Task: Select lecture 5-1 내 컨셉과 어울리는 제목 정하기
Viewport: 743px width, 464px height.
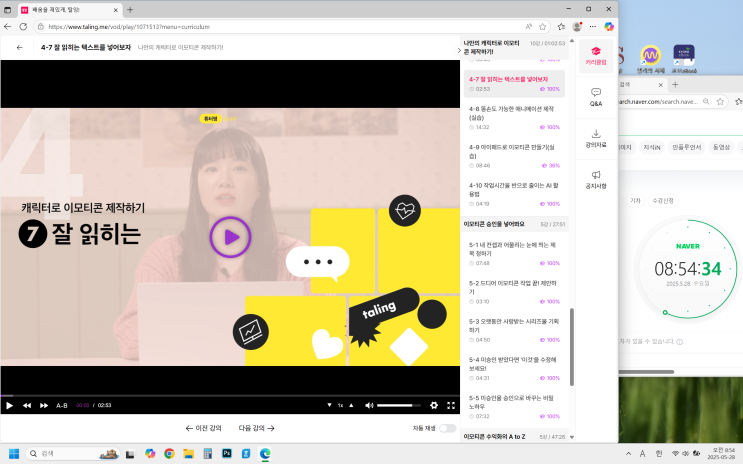Action: pos(514,254)
